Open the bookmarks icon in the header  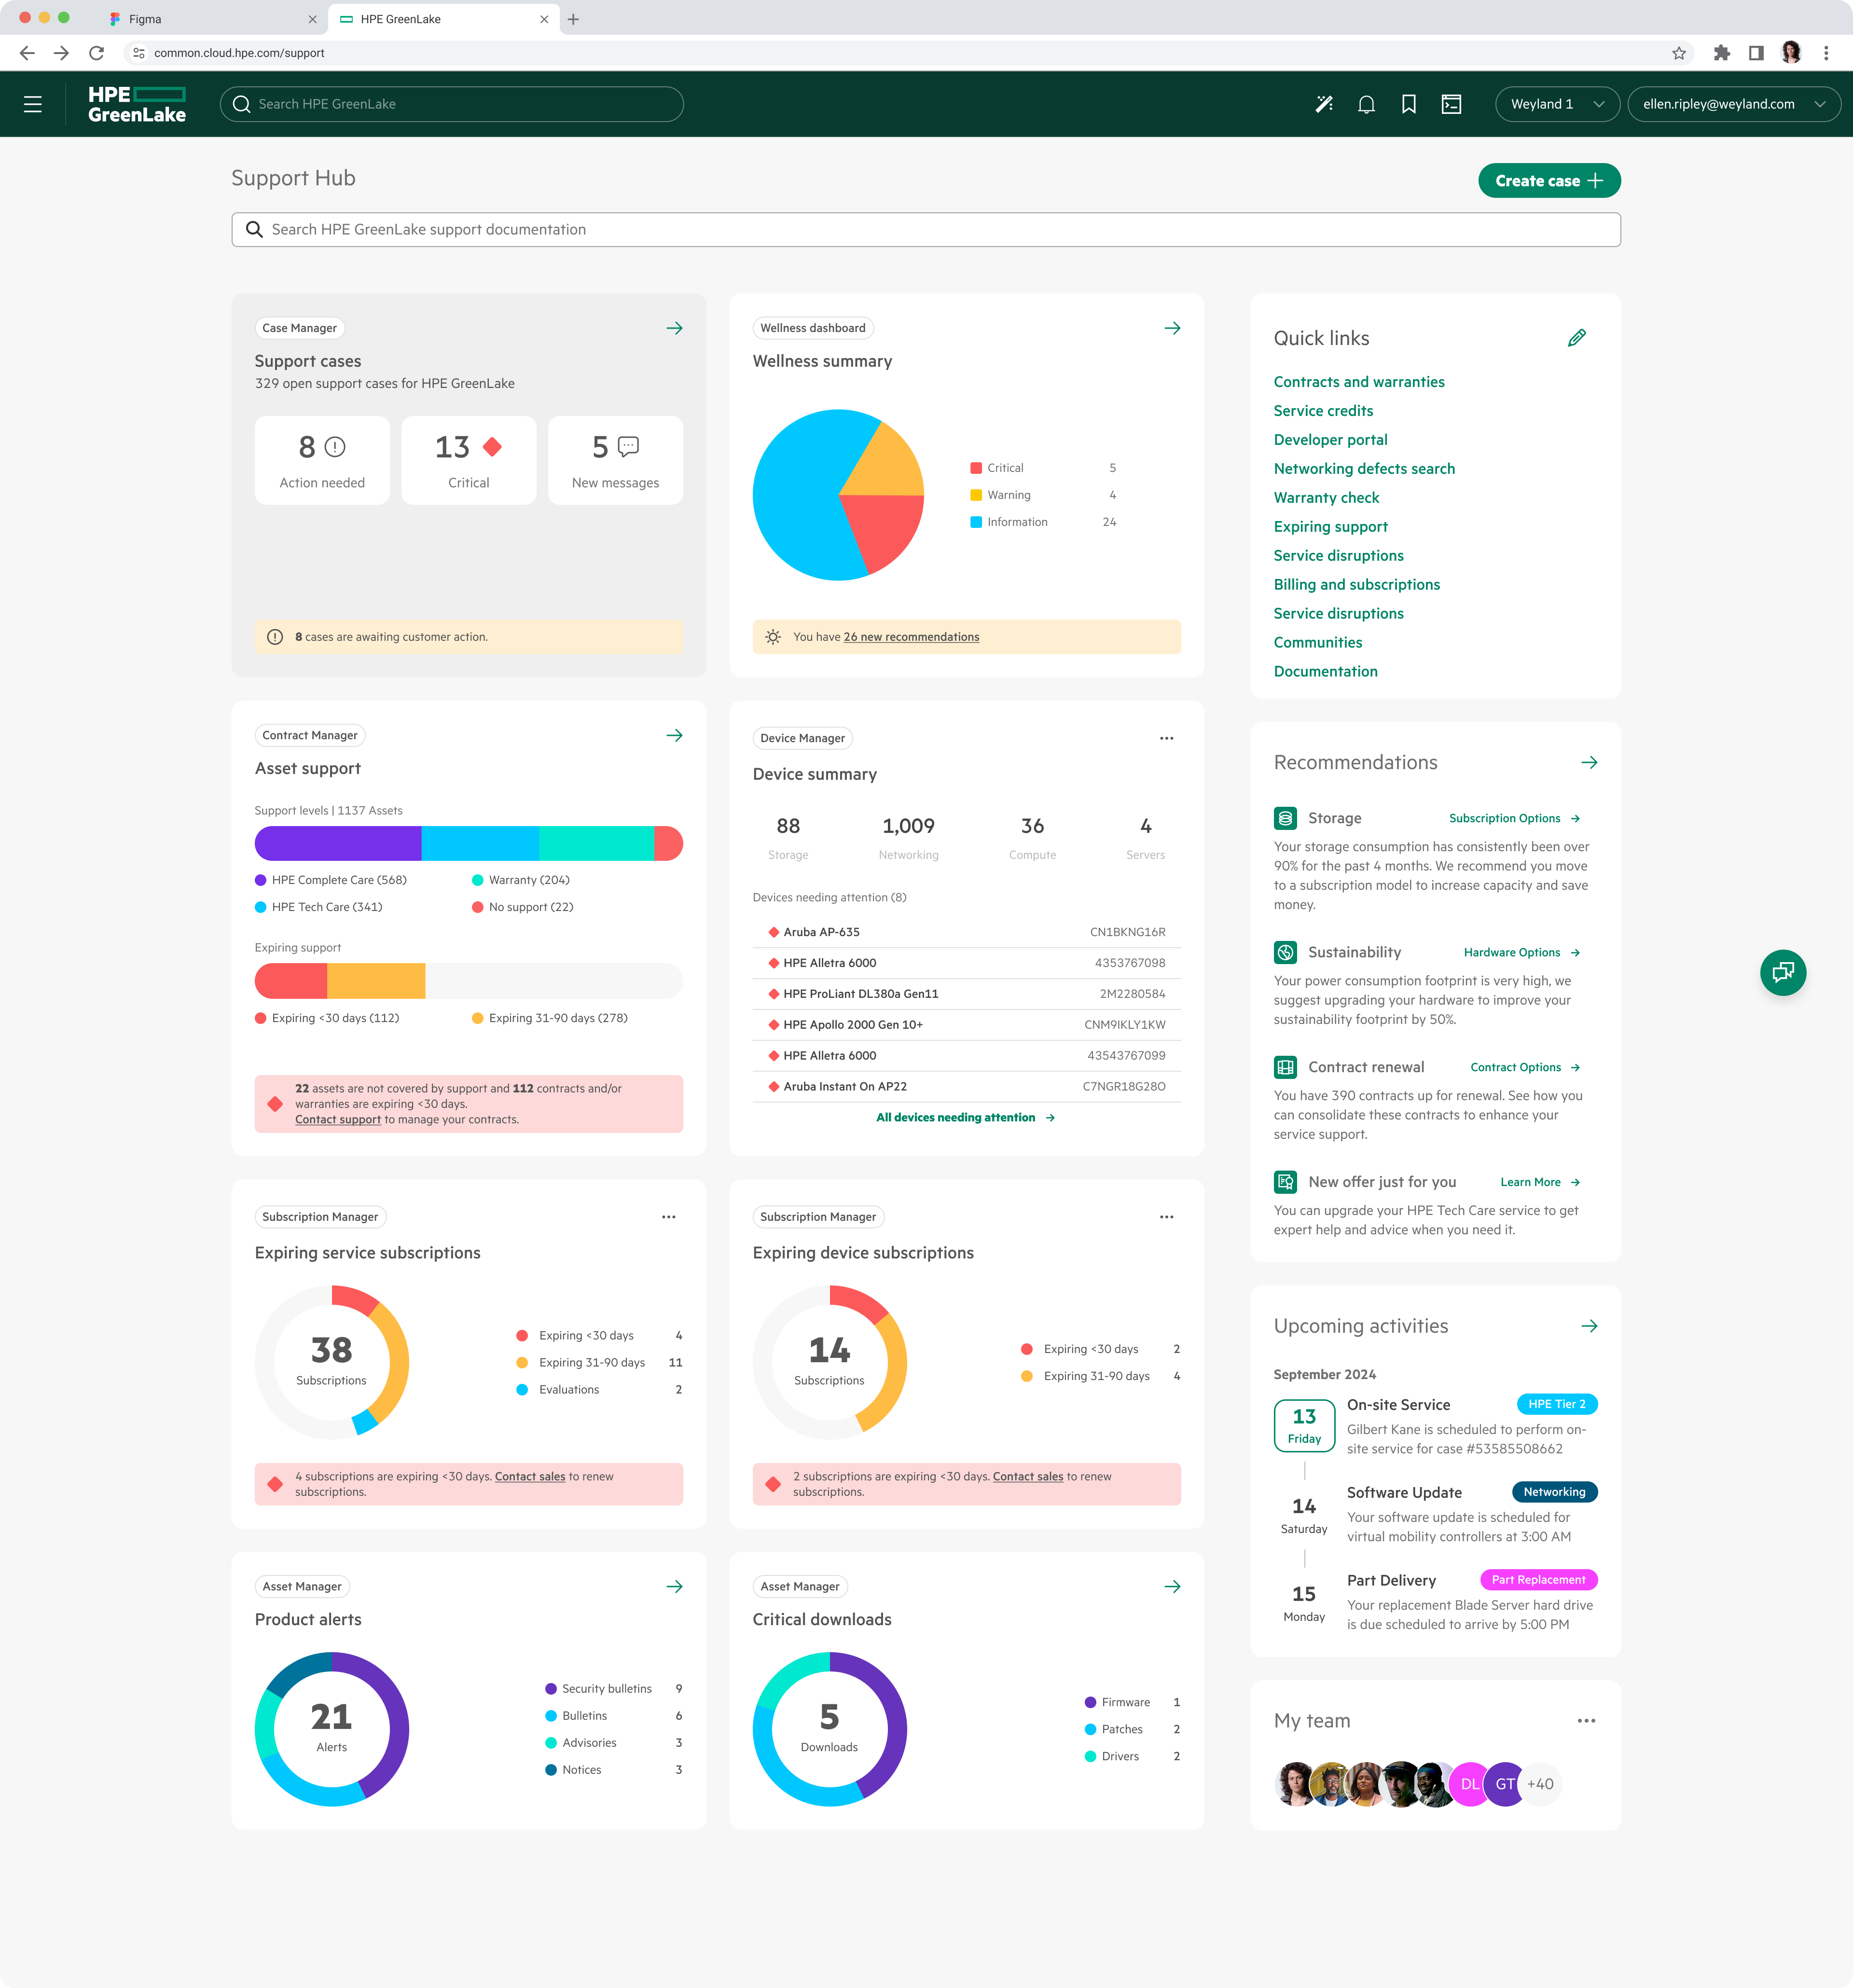tap(1409, 104)
